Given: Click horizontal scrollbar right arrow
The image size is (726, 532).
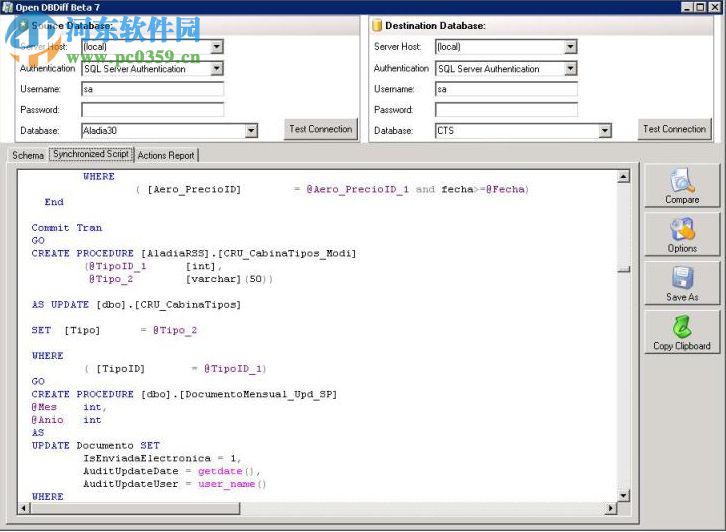Looking at the screenshot, I should [611, 508].
